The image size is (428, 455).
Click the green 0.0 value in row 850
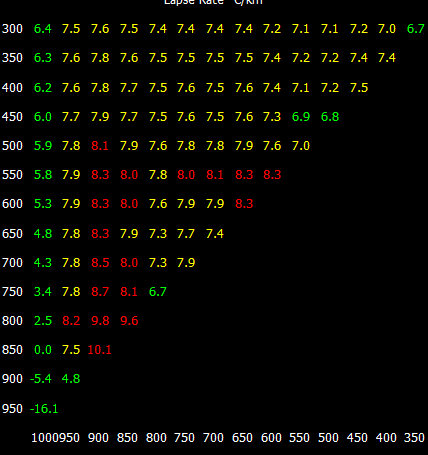pyautogui.click(x=43, y=350)
